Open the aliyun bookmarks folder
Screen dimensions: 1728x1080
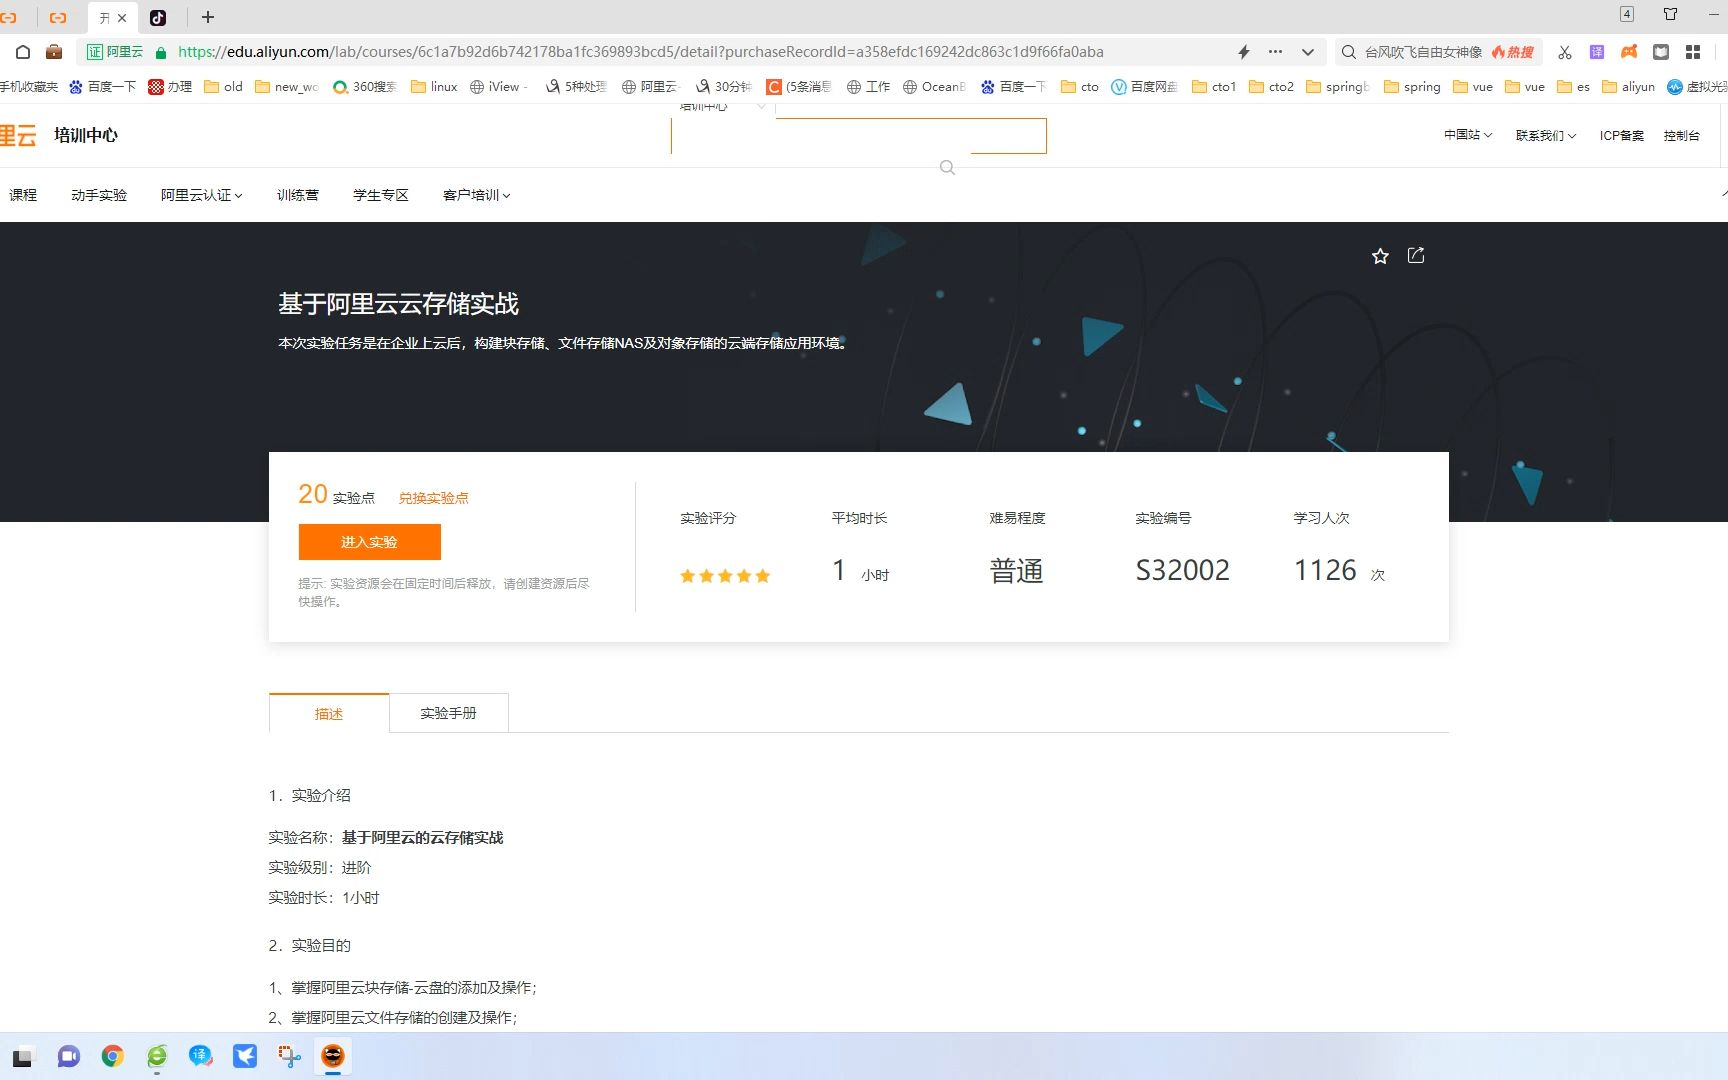pos(1628,87)
